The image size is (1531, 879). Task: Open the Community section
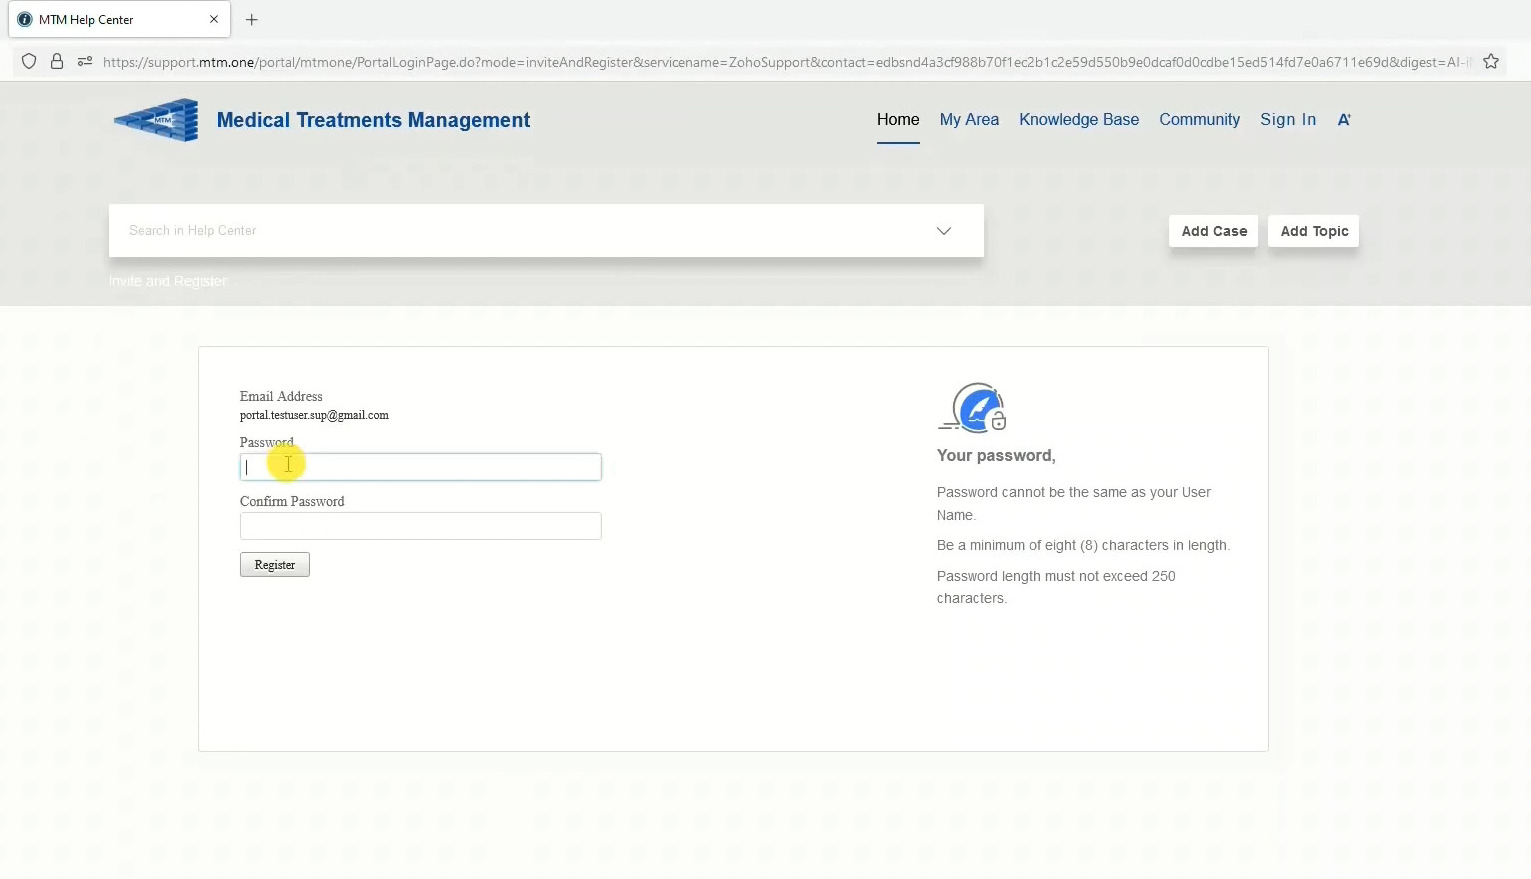tap(1199, 119)
